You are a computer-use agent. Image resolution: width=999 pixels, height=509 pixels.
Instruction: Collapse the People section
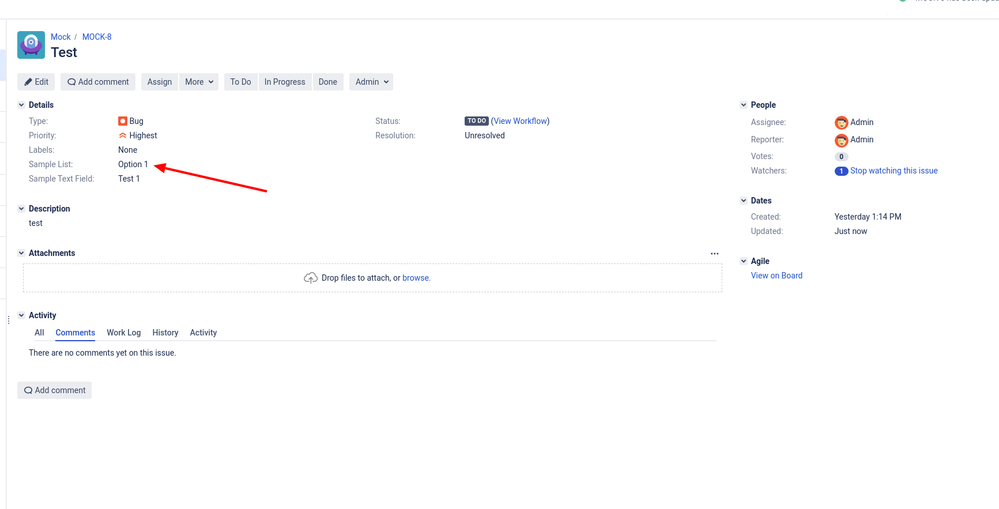744,105
